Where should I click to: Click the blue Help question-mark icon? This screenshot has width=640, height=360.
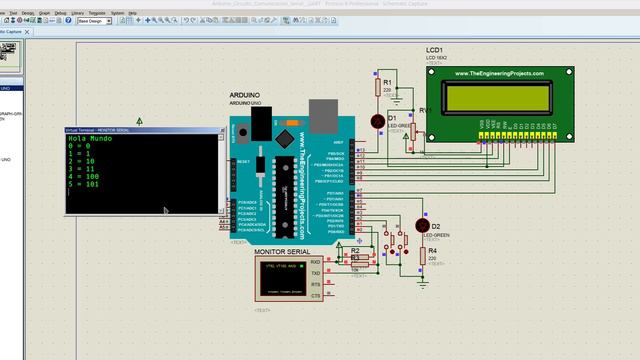coord(68,20)
